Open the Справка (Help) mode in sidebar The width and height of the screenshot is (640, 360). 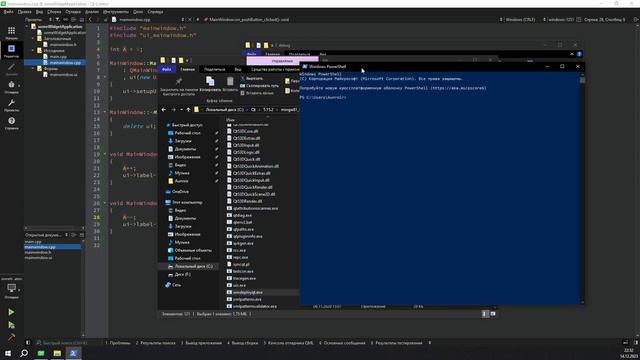click(x=11, y=122)
